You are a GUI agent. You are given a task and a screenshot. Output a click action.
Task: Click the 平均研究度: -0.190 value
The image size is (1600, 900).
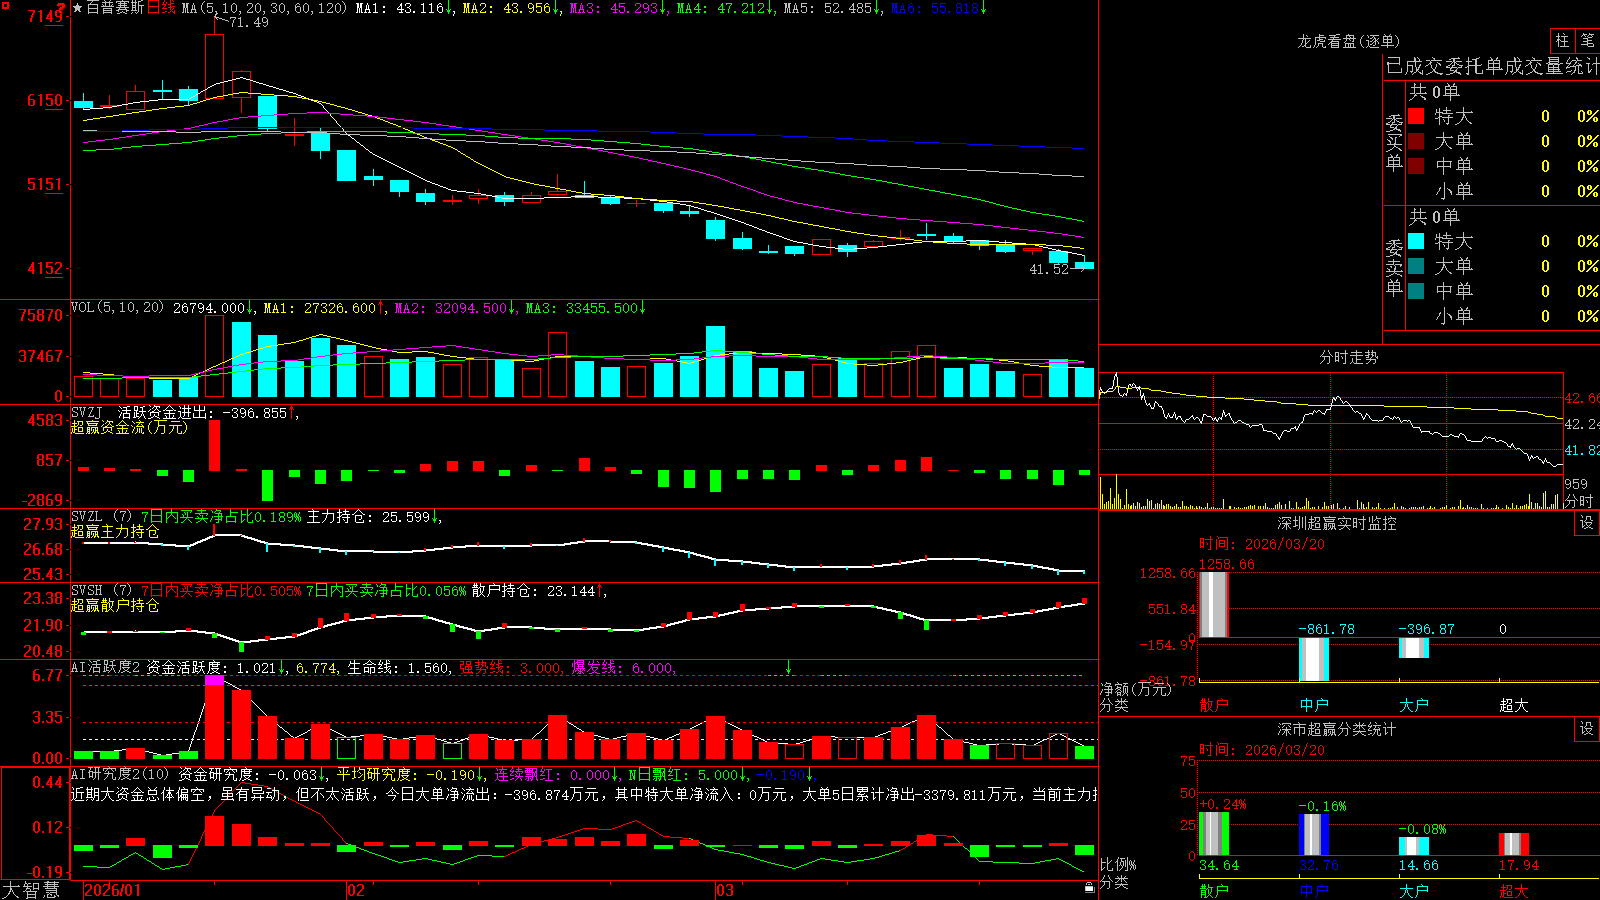pos(408,774)
